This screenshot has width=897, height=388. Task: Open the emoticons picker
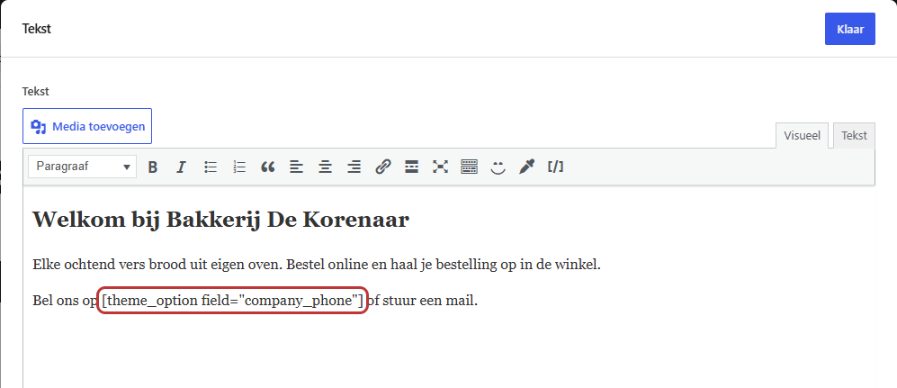(498, 167)
